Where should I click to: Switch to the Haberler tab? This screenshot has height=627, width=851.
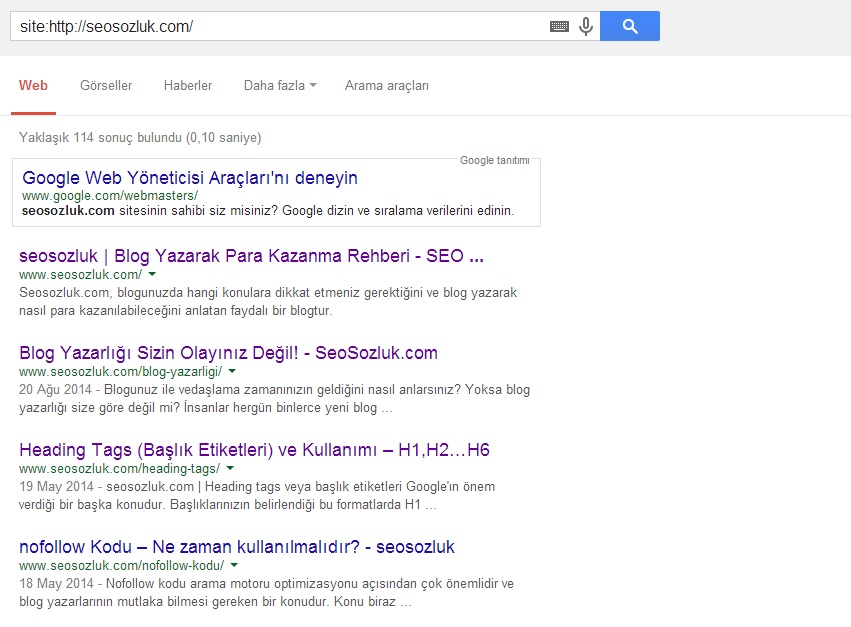(x=188, y=86)
